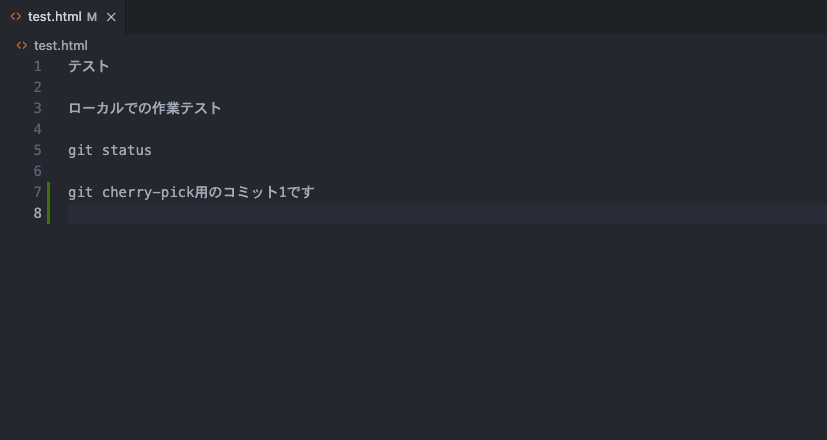This screenshot has width=827, height=440.
Task: Open the green git change marker on line 7
Action: (49, 192)
